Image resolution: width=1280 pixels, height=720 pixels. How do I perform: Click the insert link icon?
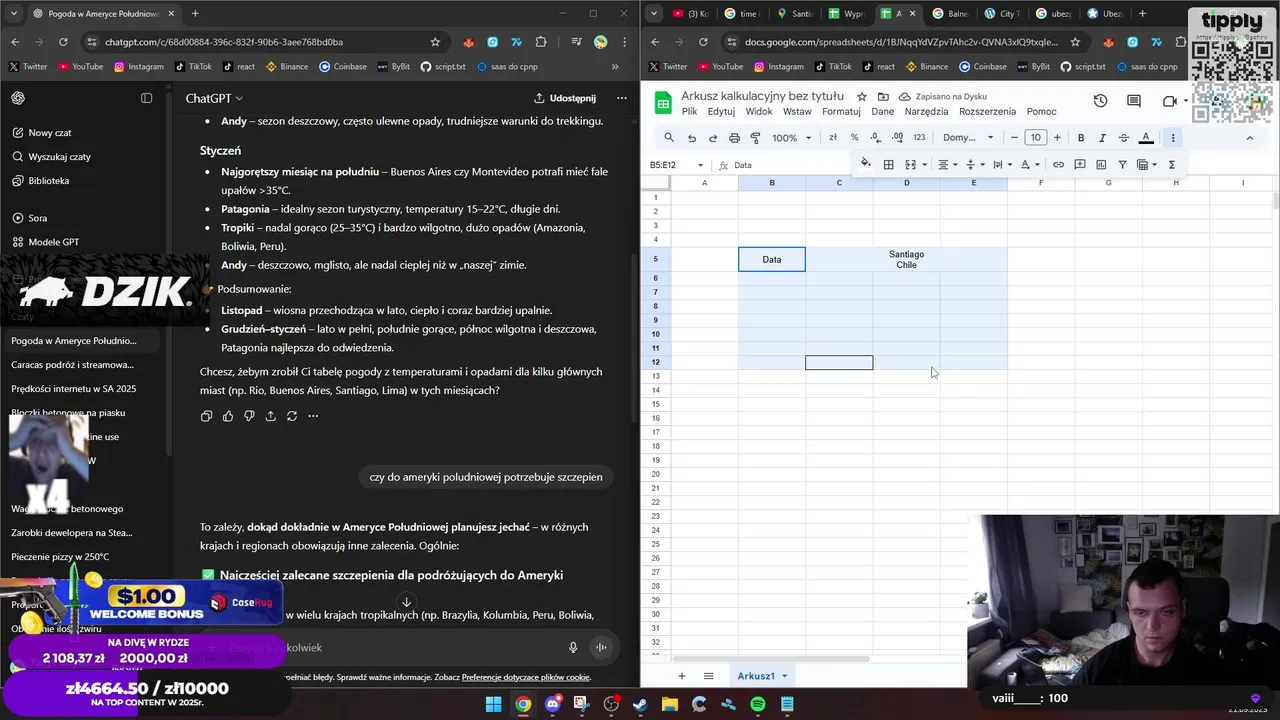click(x=1058, y=165)
